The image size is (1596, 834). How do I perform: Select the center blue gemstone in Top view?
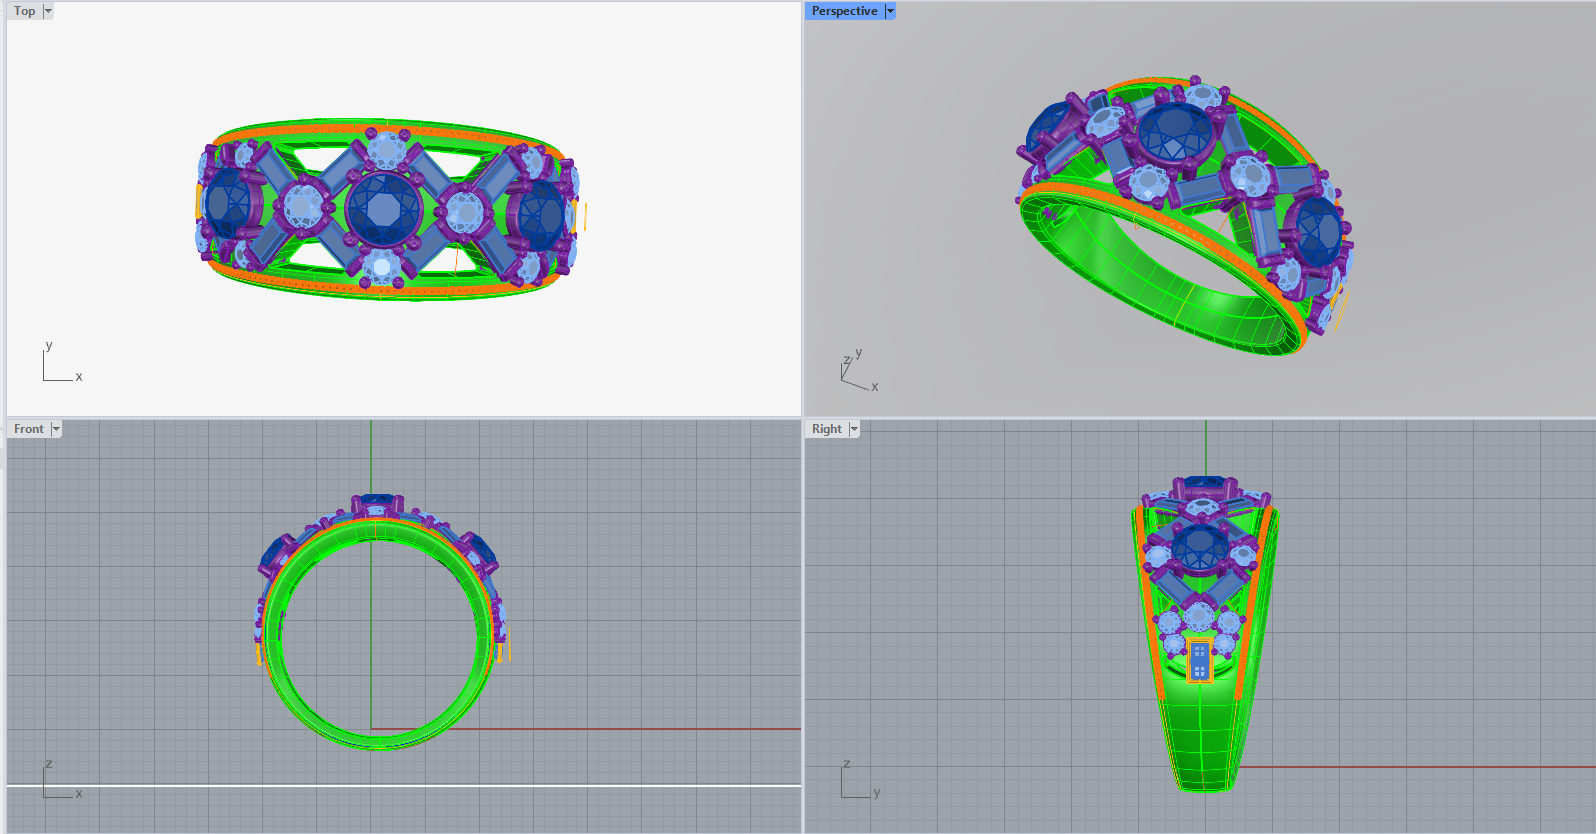coord(383,208)
